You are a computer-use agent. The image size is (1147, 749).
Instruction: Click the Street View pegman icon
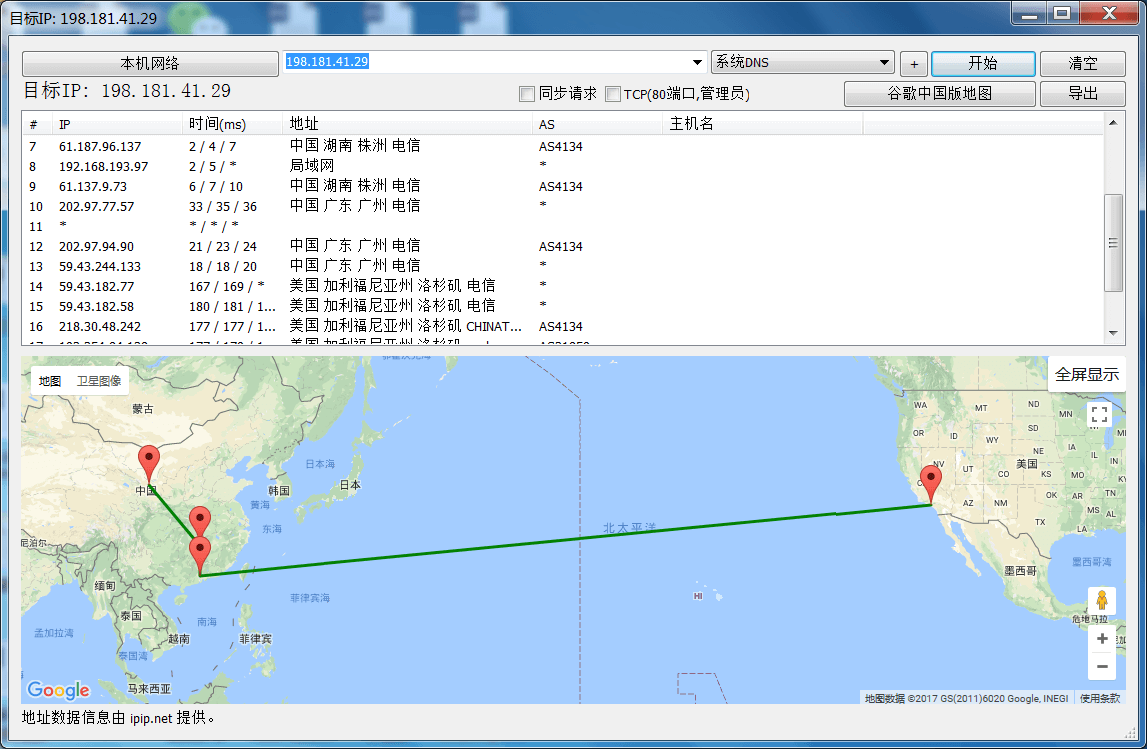pos(1101,600)
